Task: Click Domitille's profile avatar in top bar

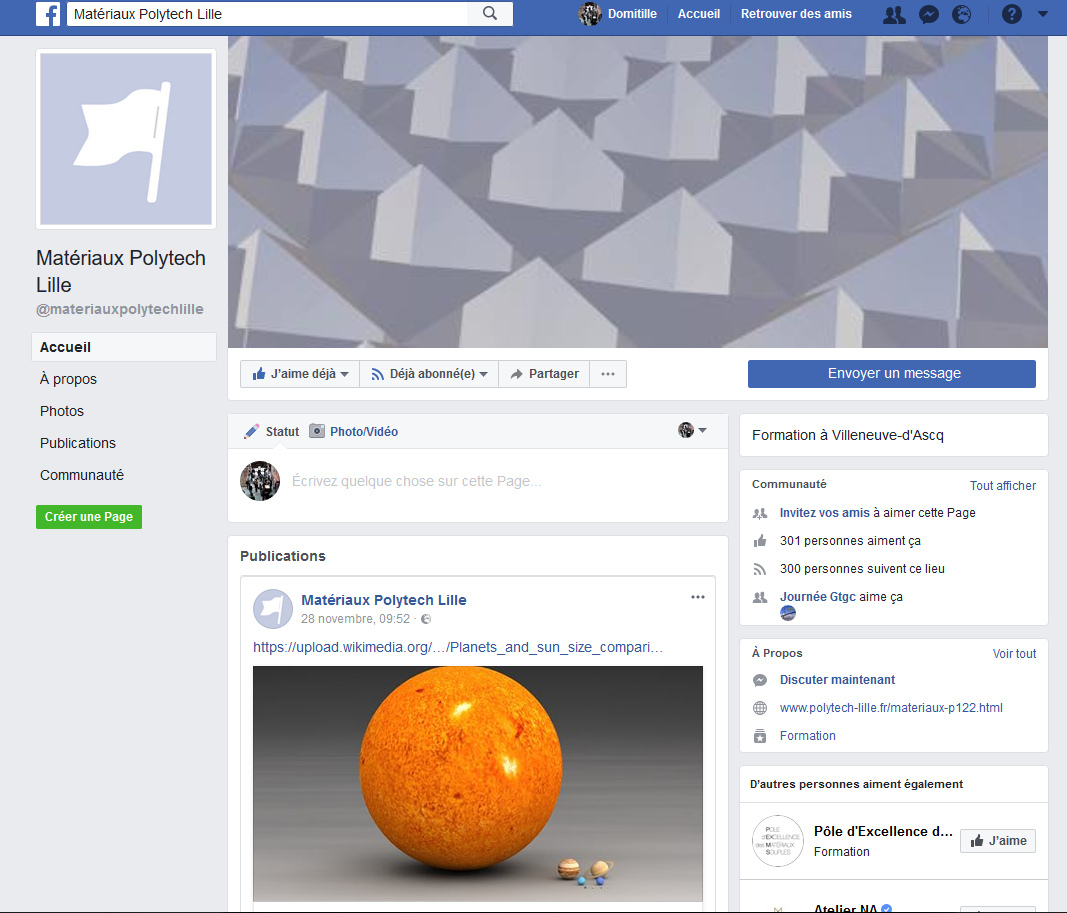Action: point(590,14)
